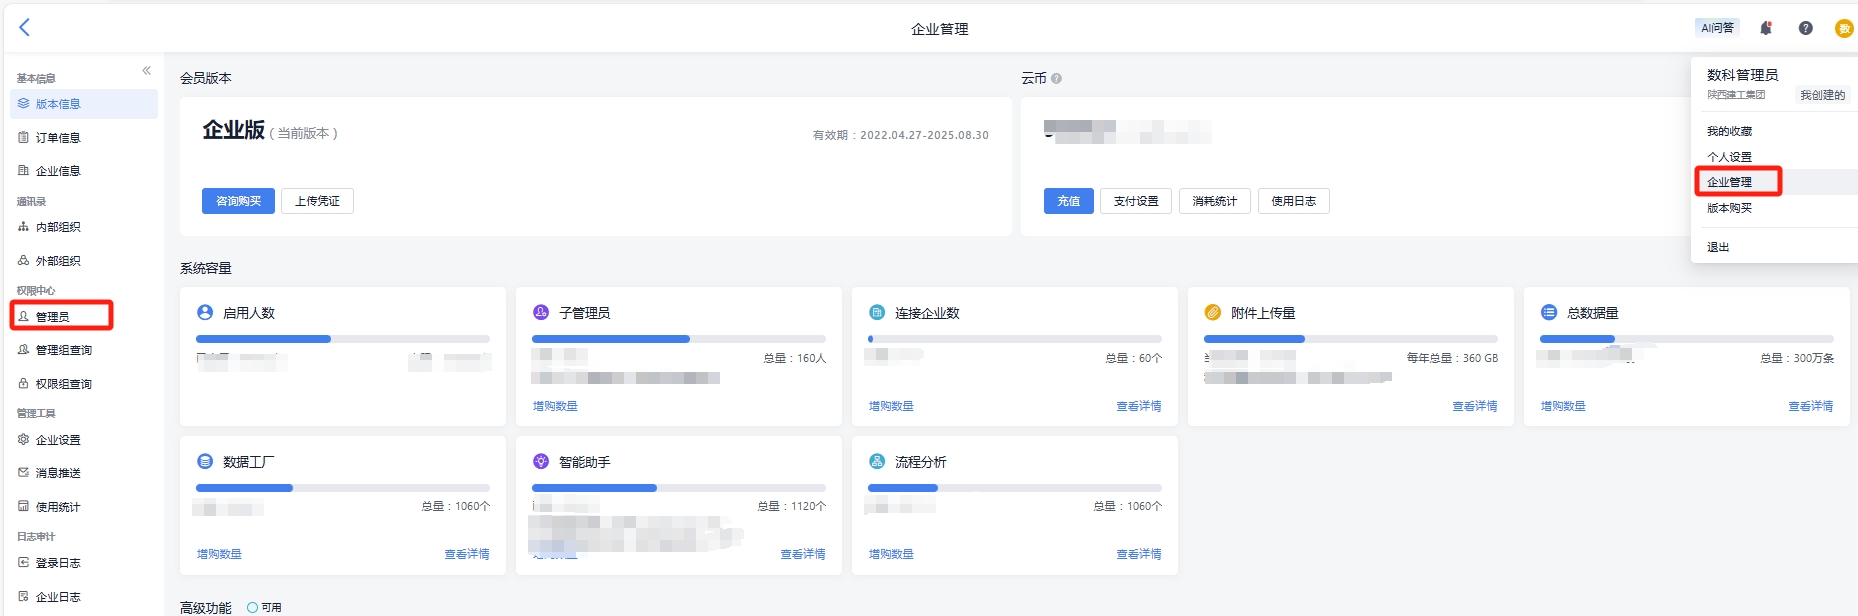Click the 充值 button
The width and height of the screenshot is (1858, 616).
[x=1068, y=201]
